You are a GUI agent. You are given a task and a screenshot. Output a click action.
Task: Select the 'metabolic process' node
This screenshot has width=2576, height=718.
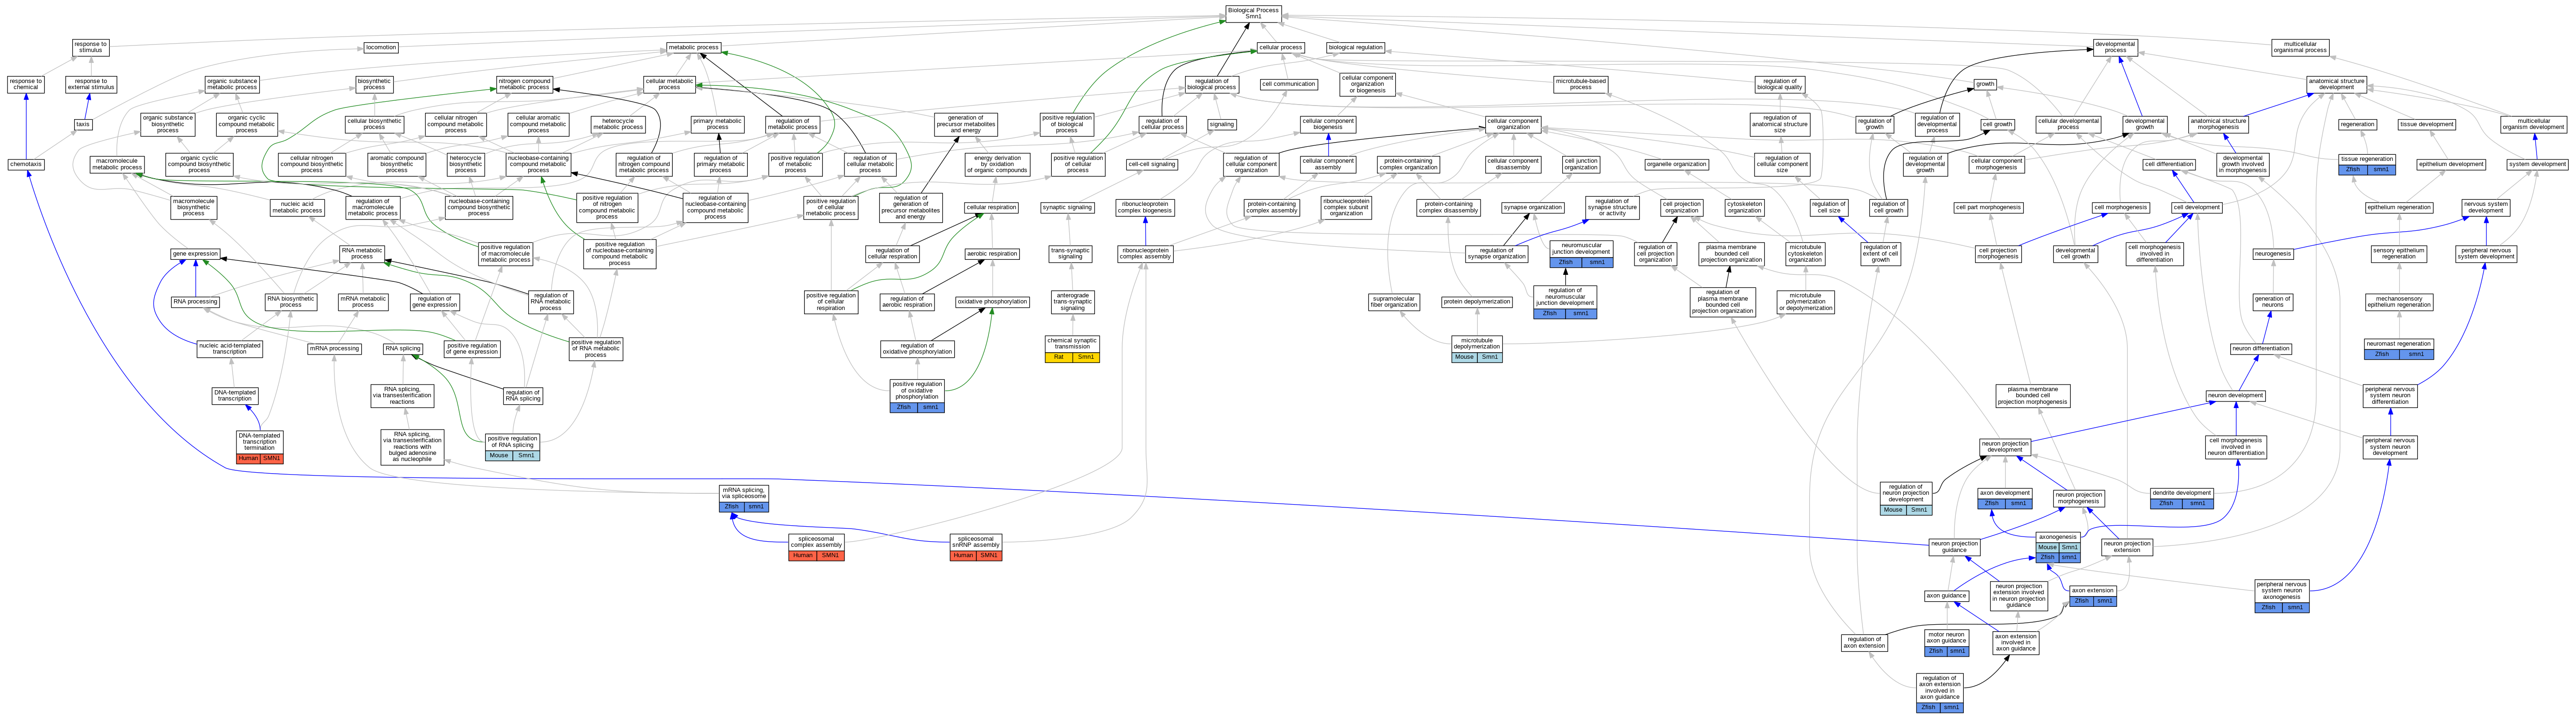[694, 47]
